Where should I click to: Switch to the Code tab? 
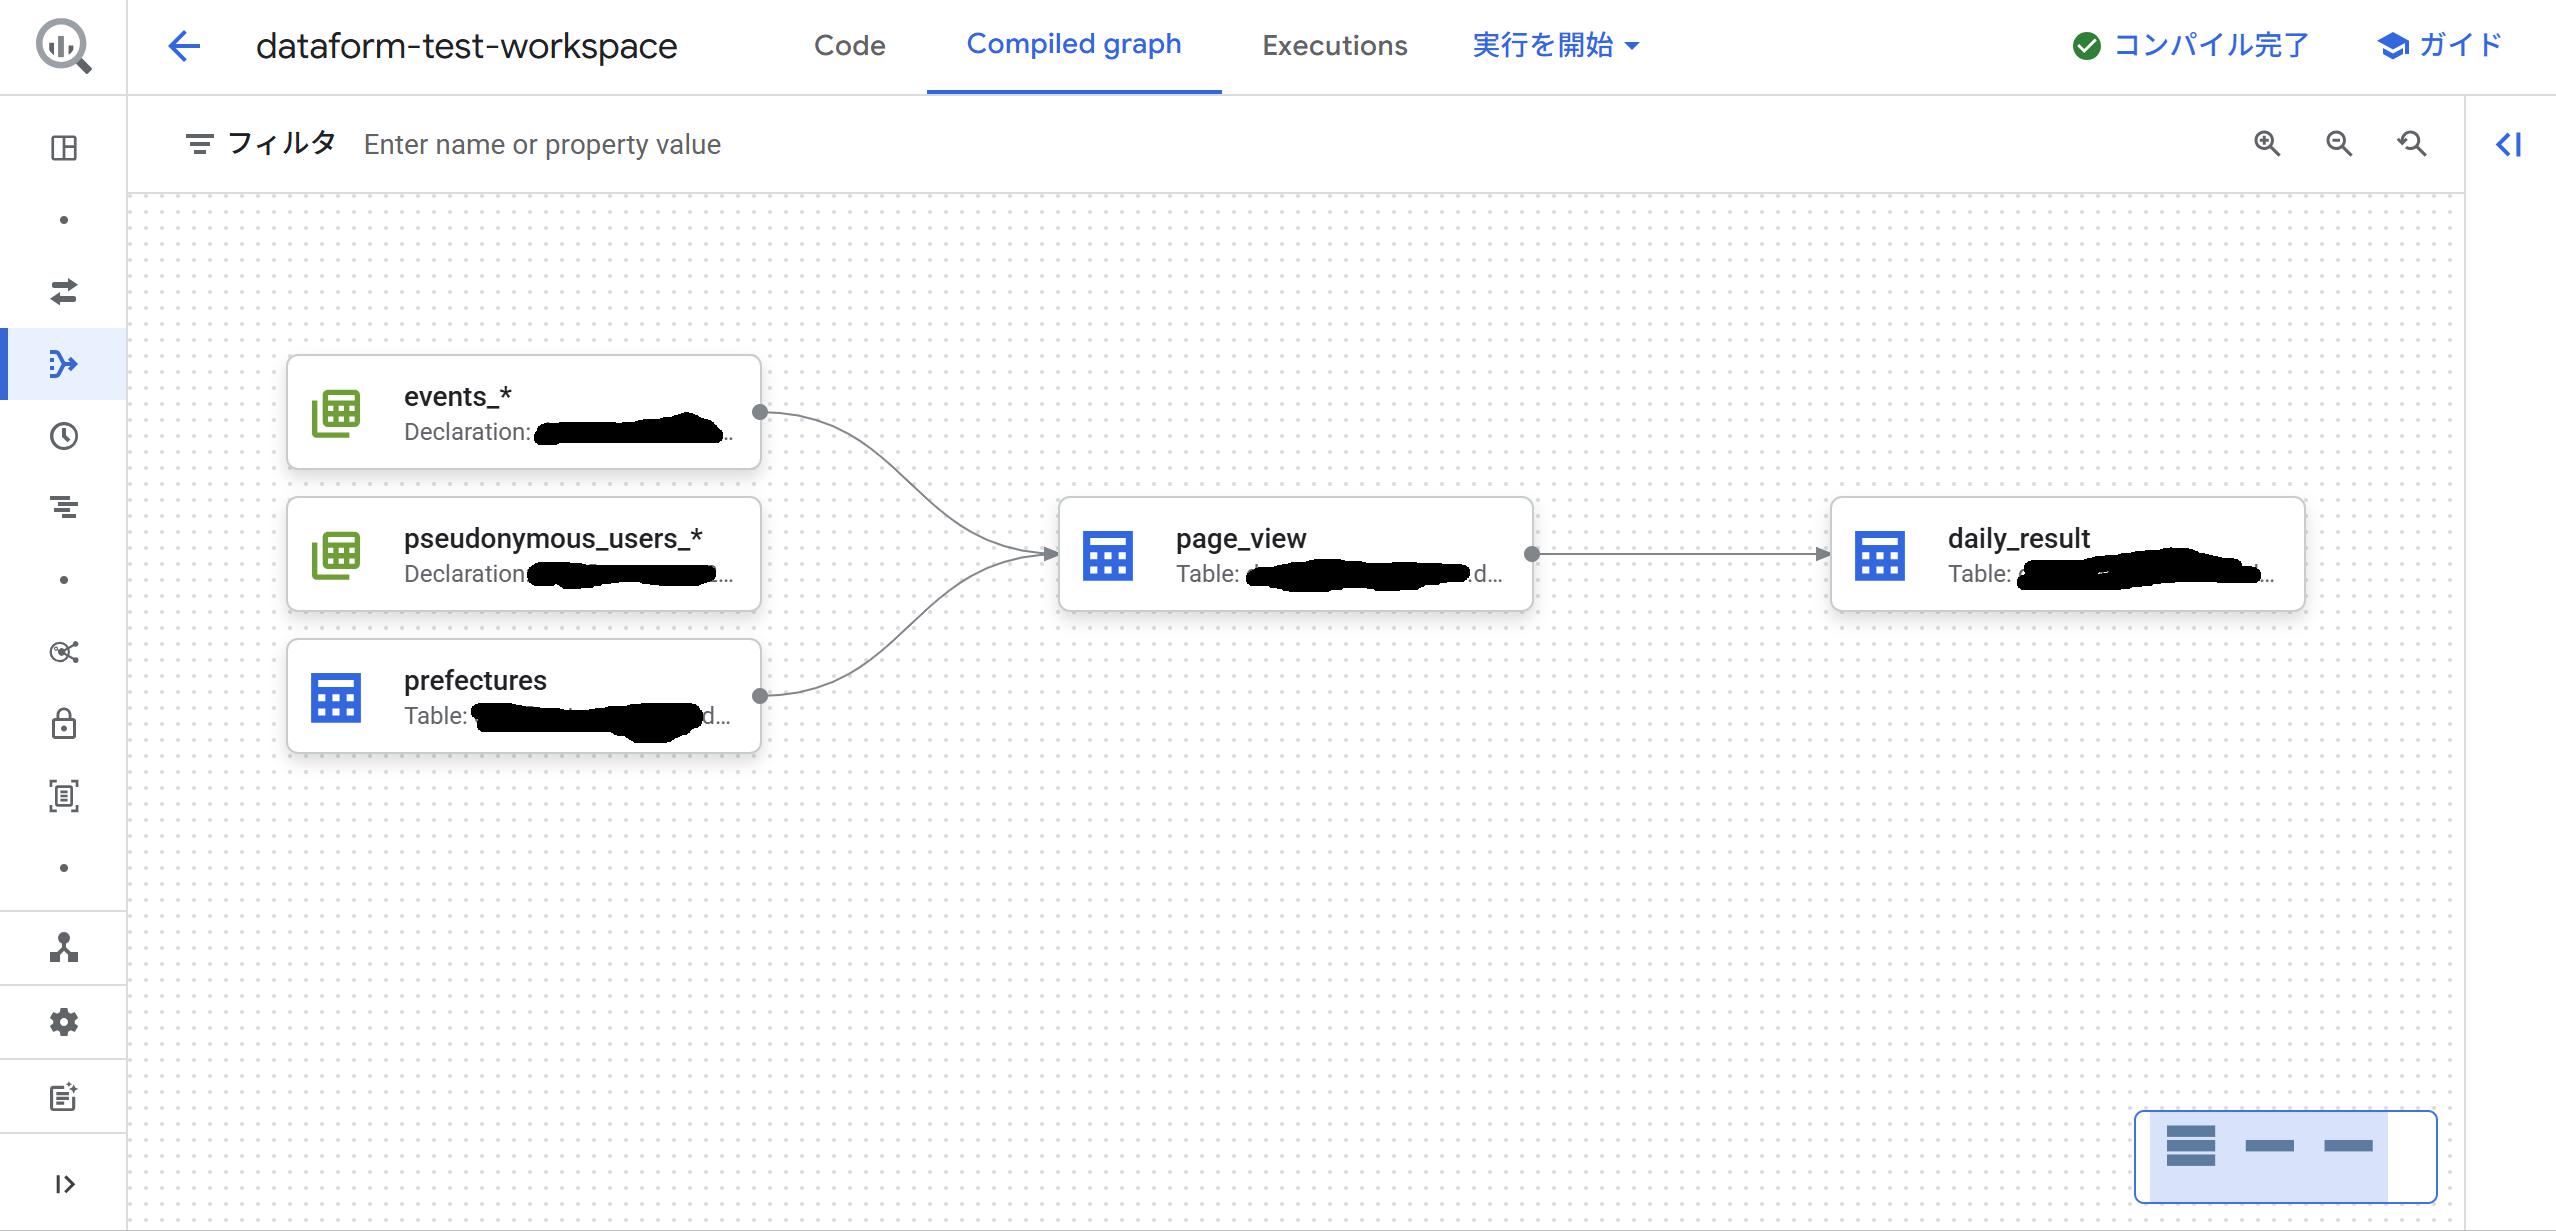[x=849, y=46]
